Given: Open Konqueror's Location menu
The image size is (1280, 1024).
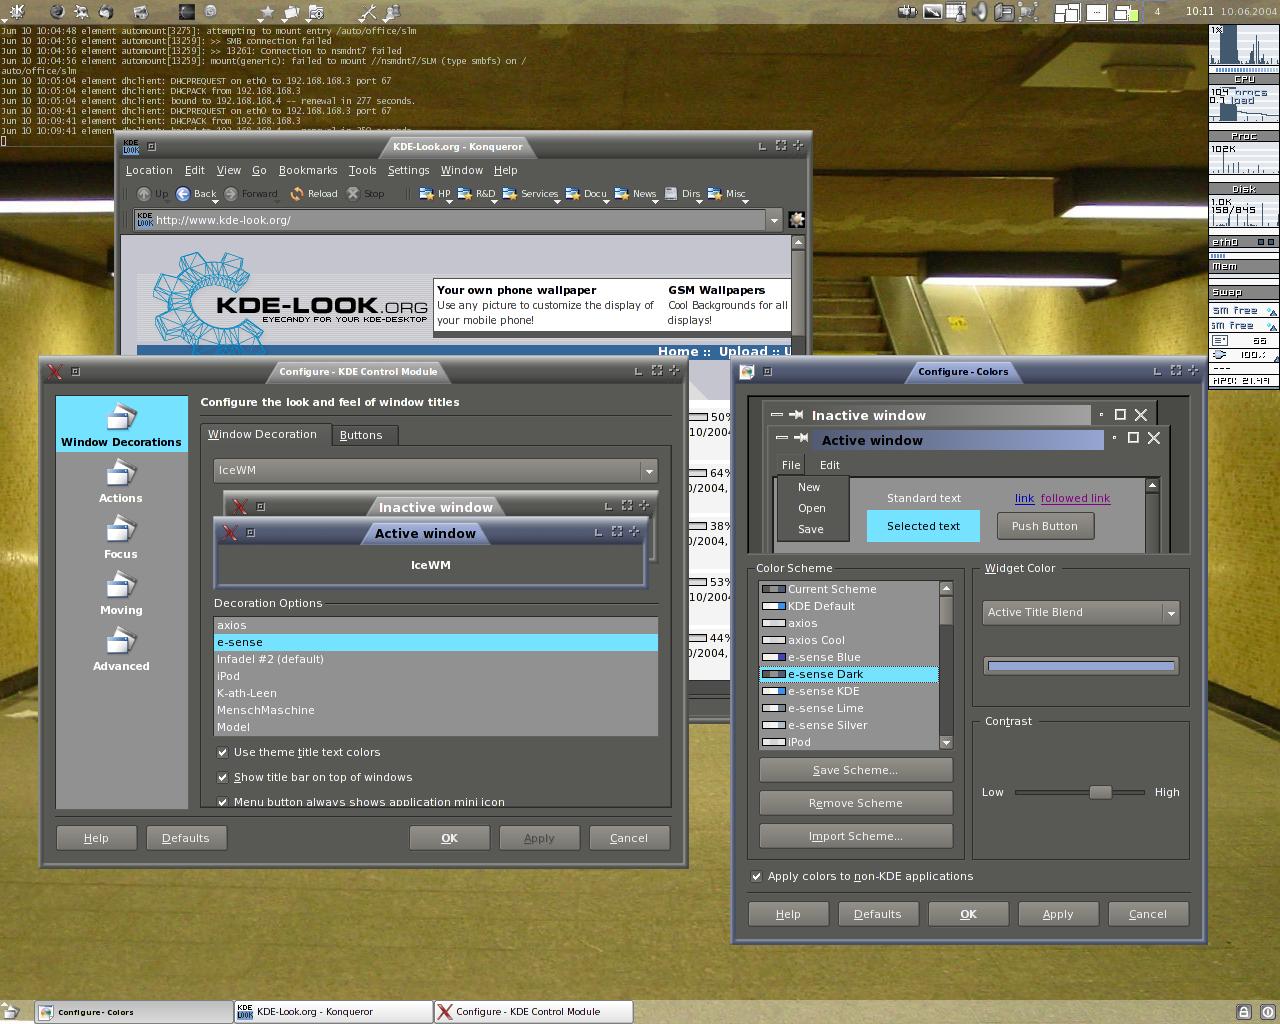Looking at the screenshot, I should coord(149,170).
